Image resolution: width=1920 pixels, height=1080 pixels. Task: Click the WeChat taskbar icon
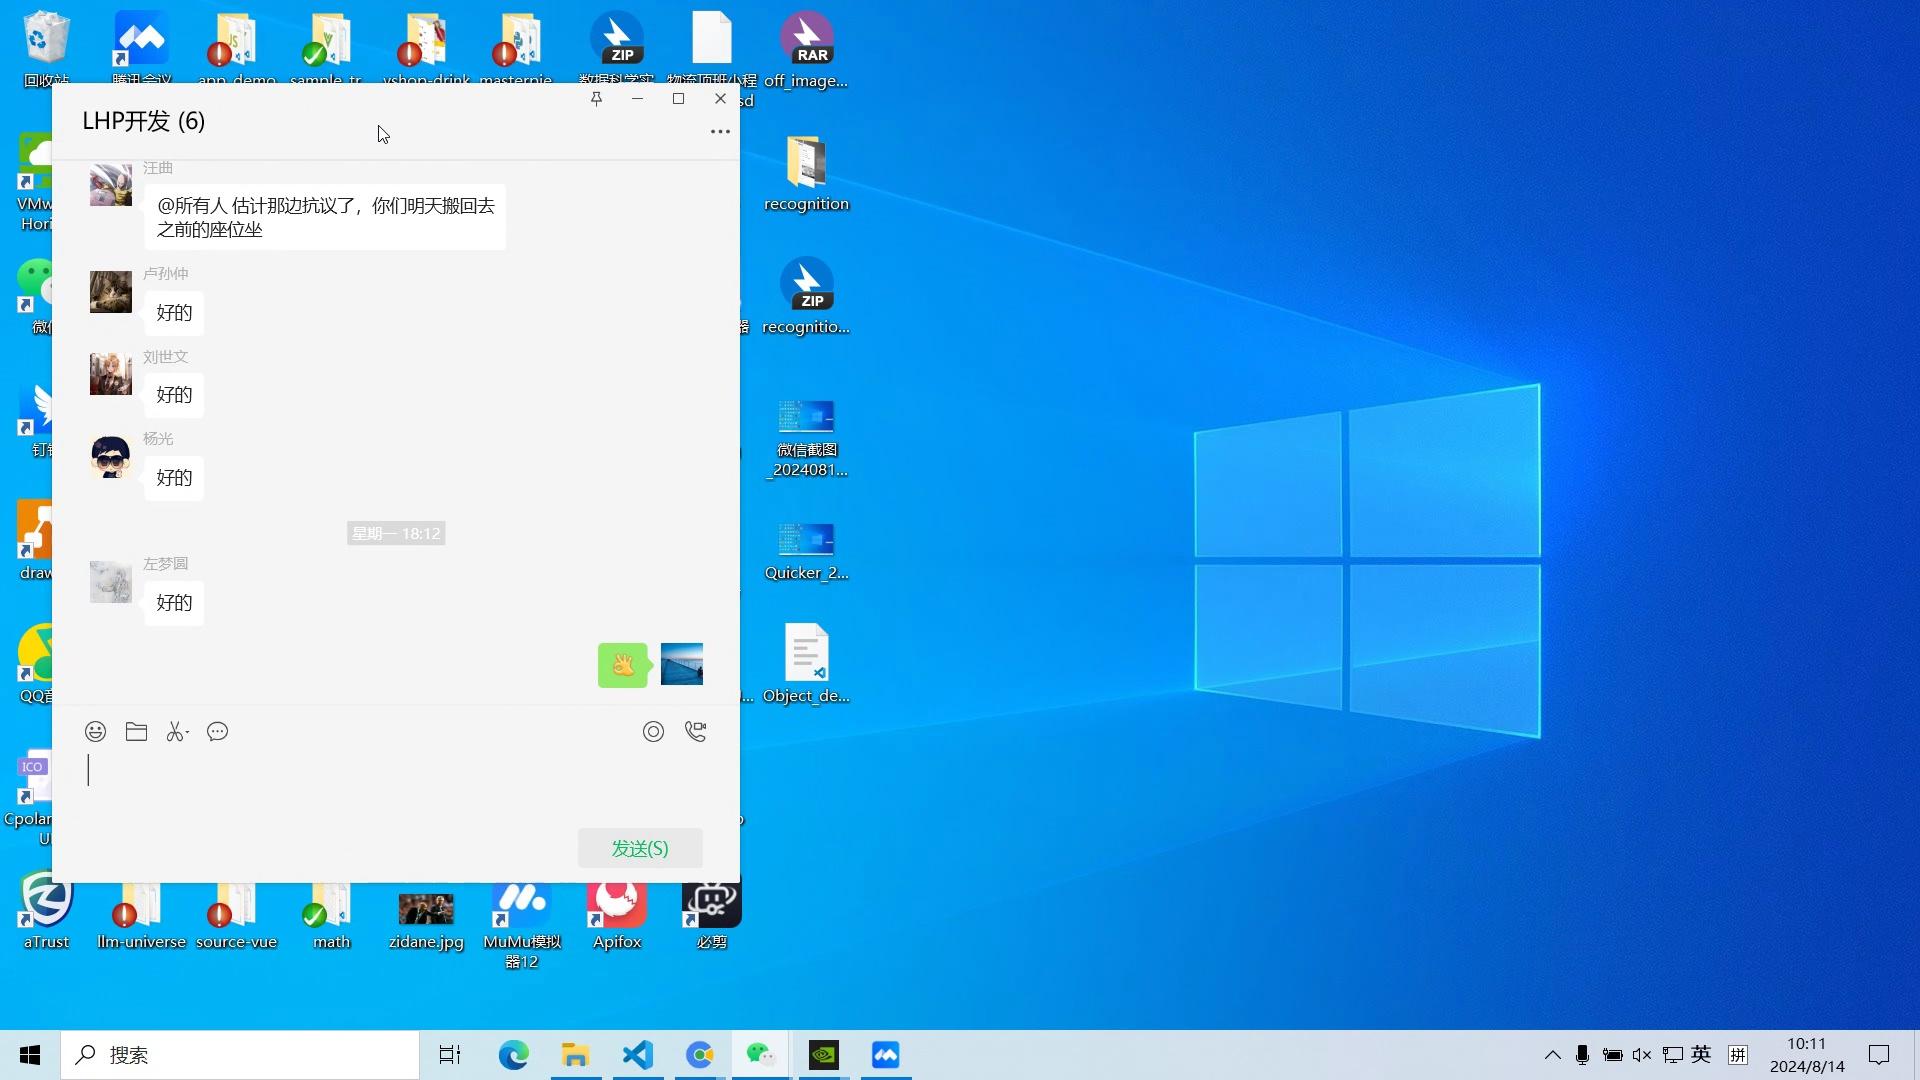tap(761, 1055)
